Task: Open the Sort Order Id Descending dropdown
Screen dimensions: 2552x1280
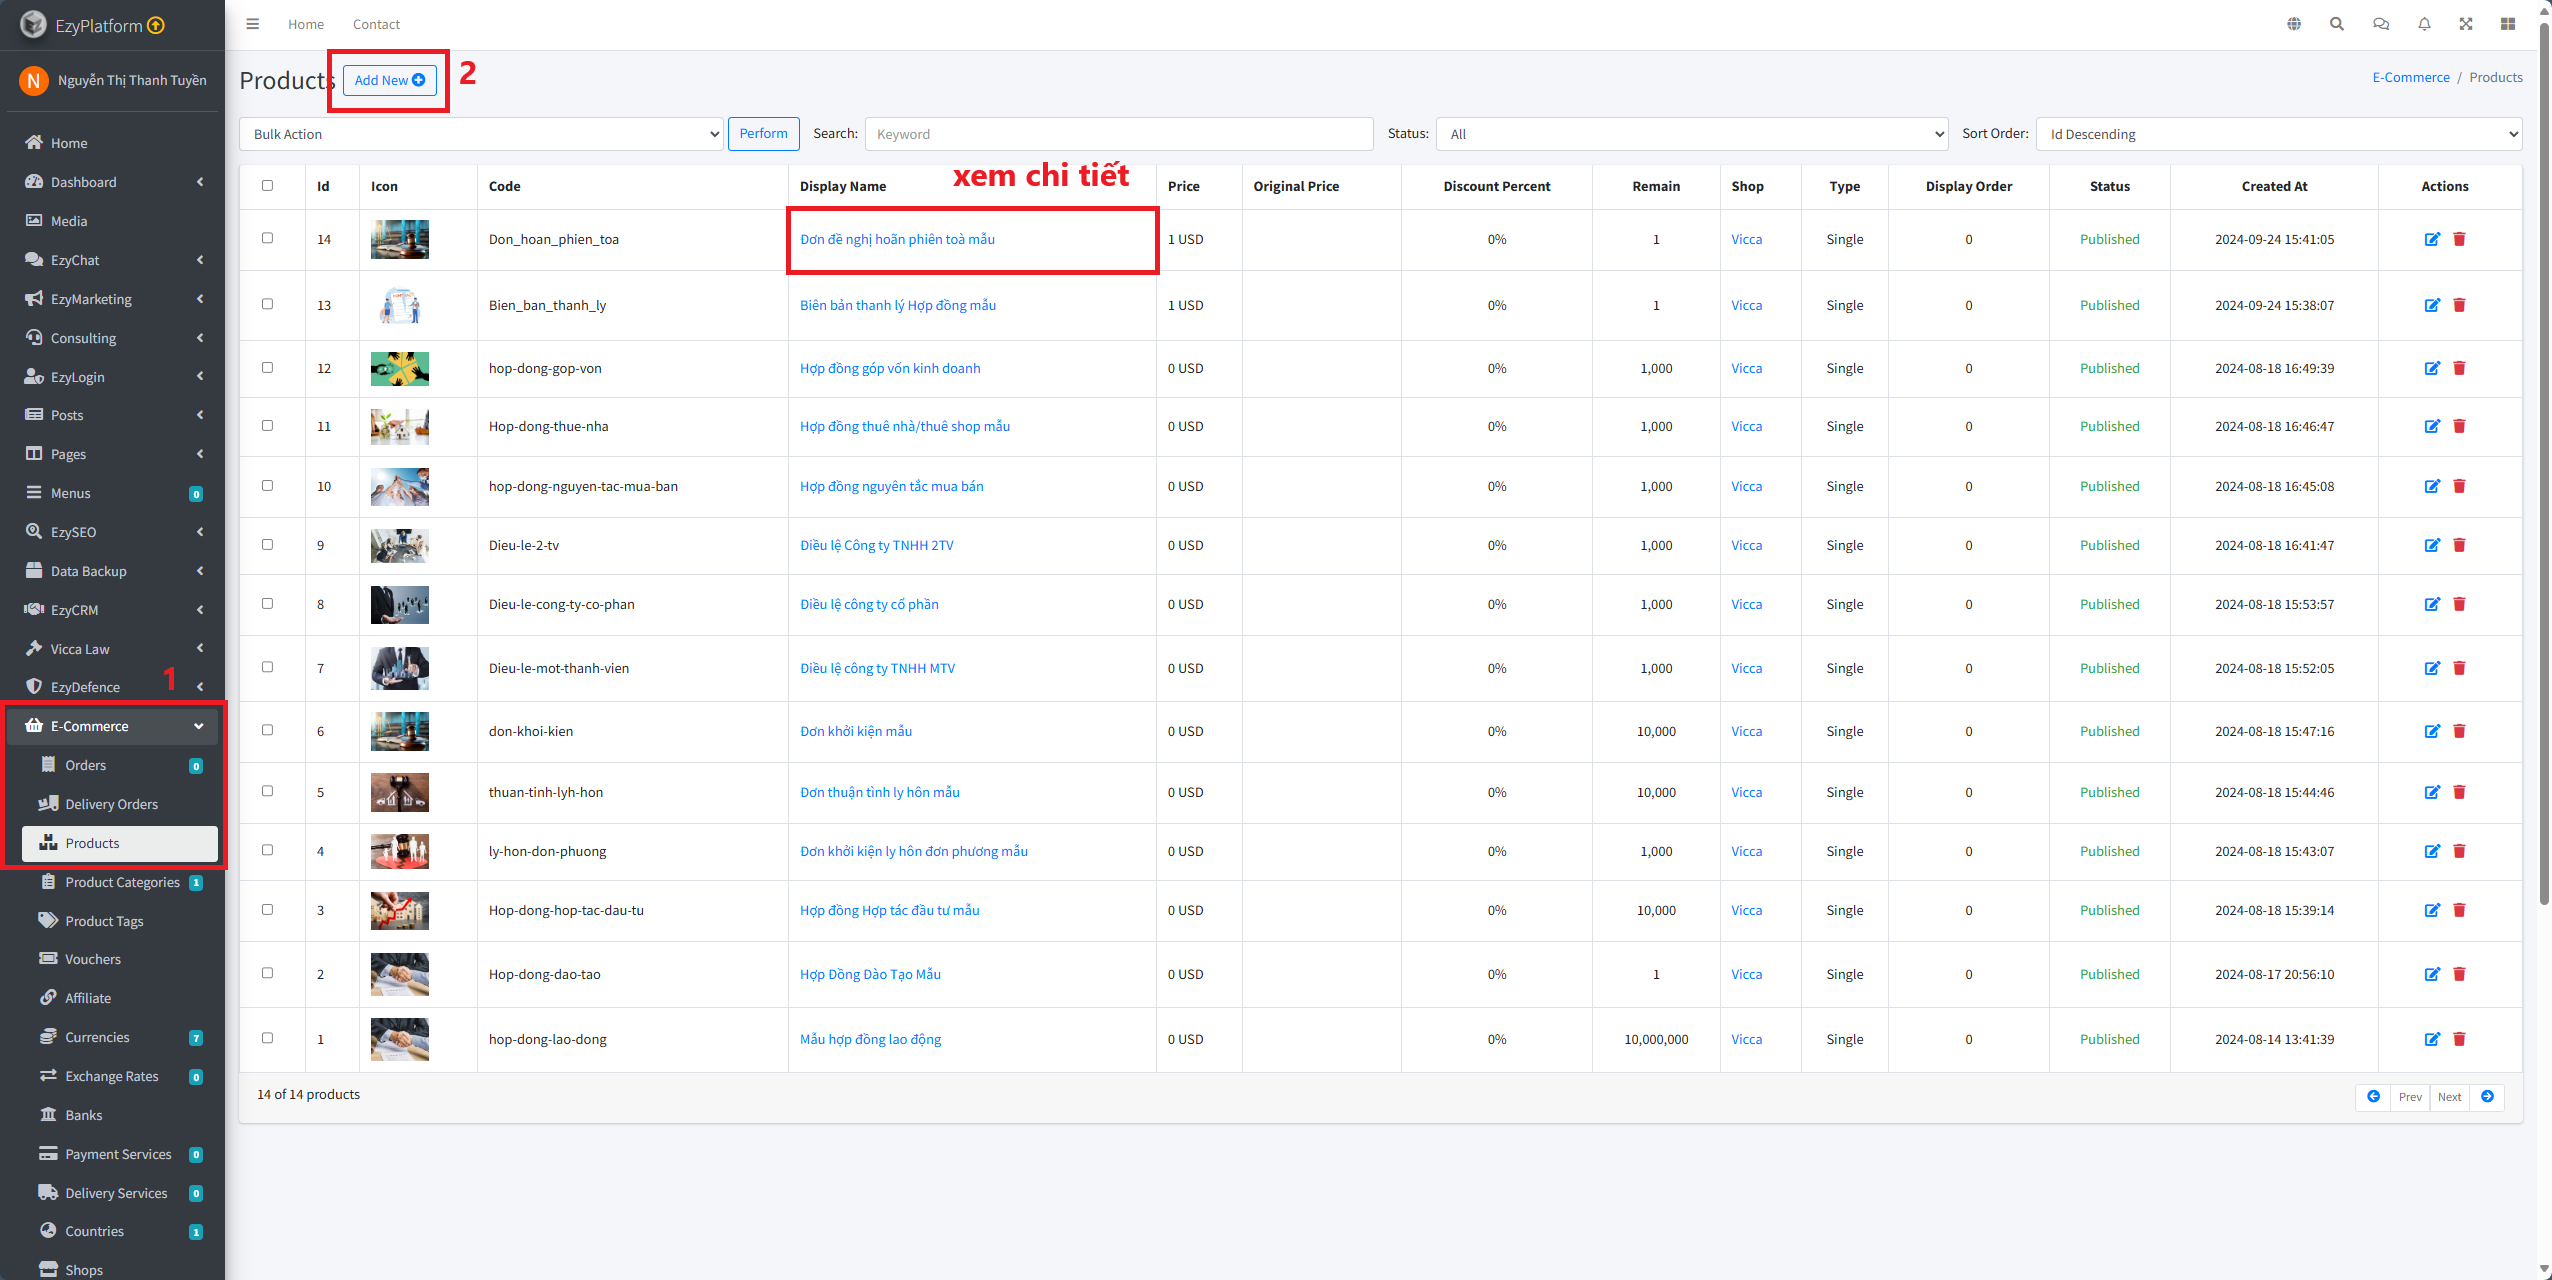Action: pos(2278,134)
